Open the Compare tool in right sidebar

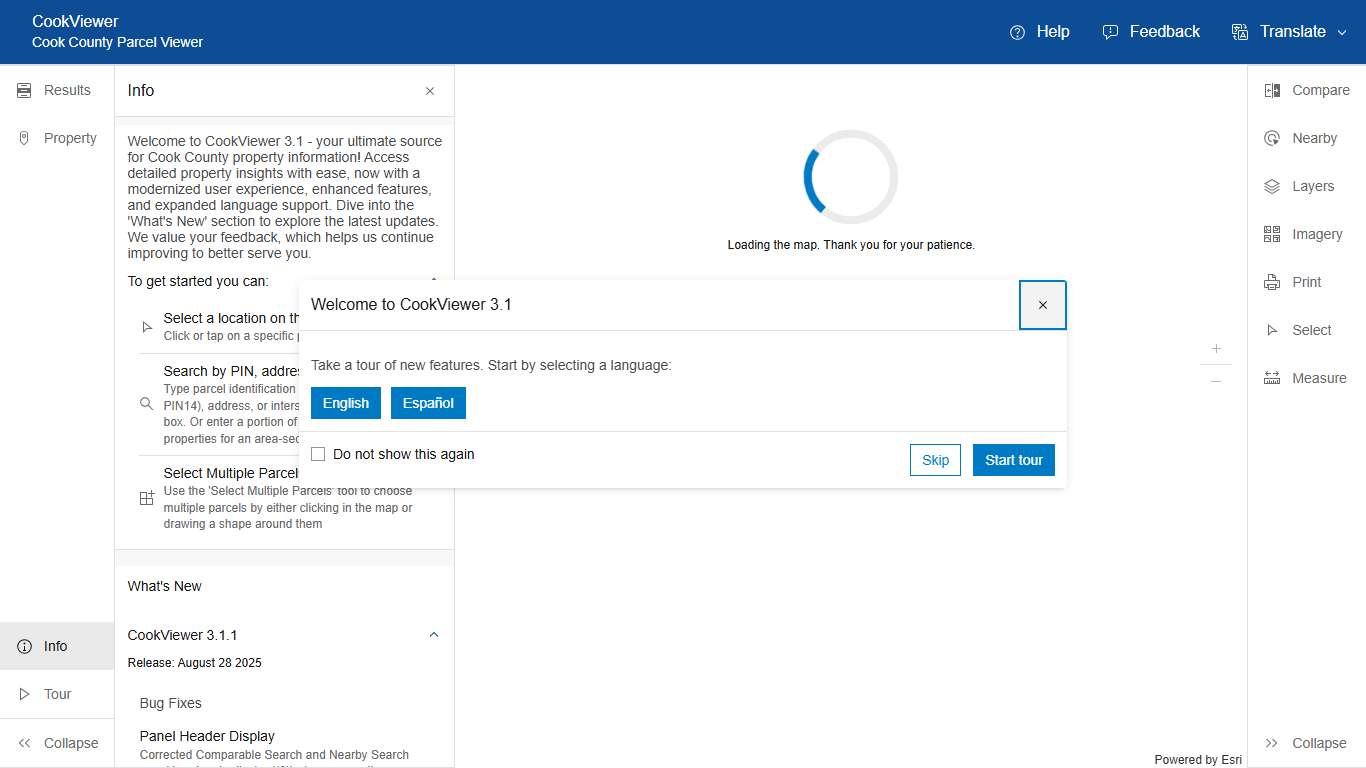1307,90
